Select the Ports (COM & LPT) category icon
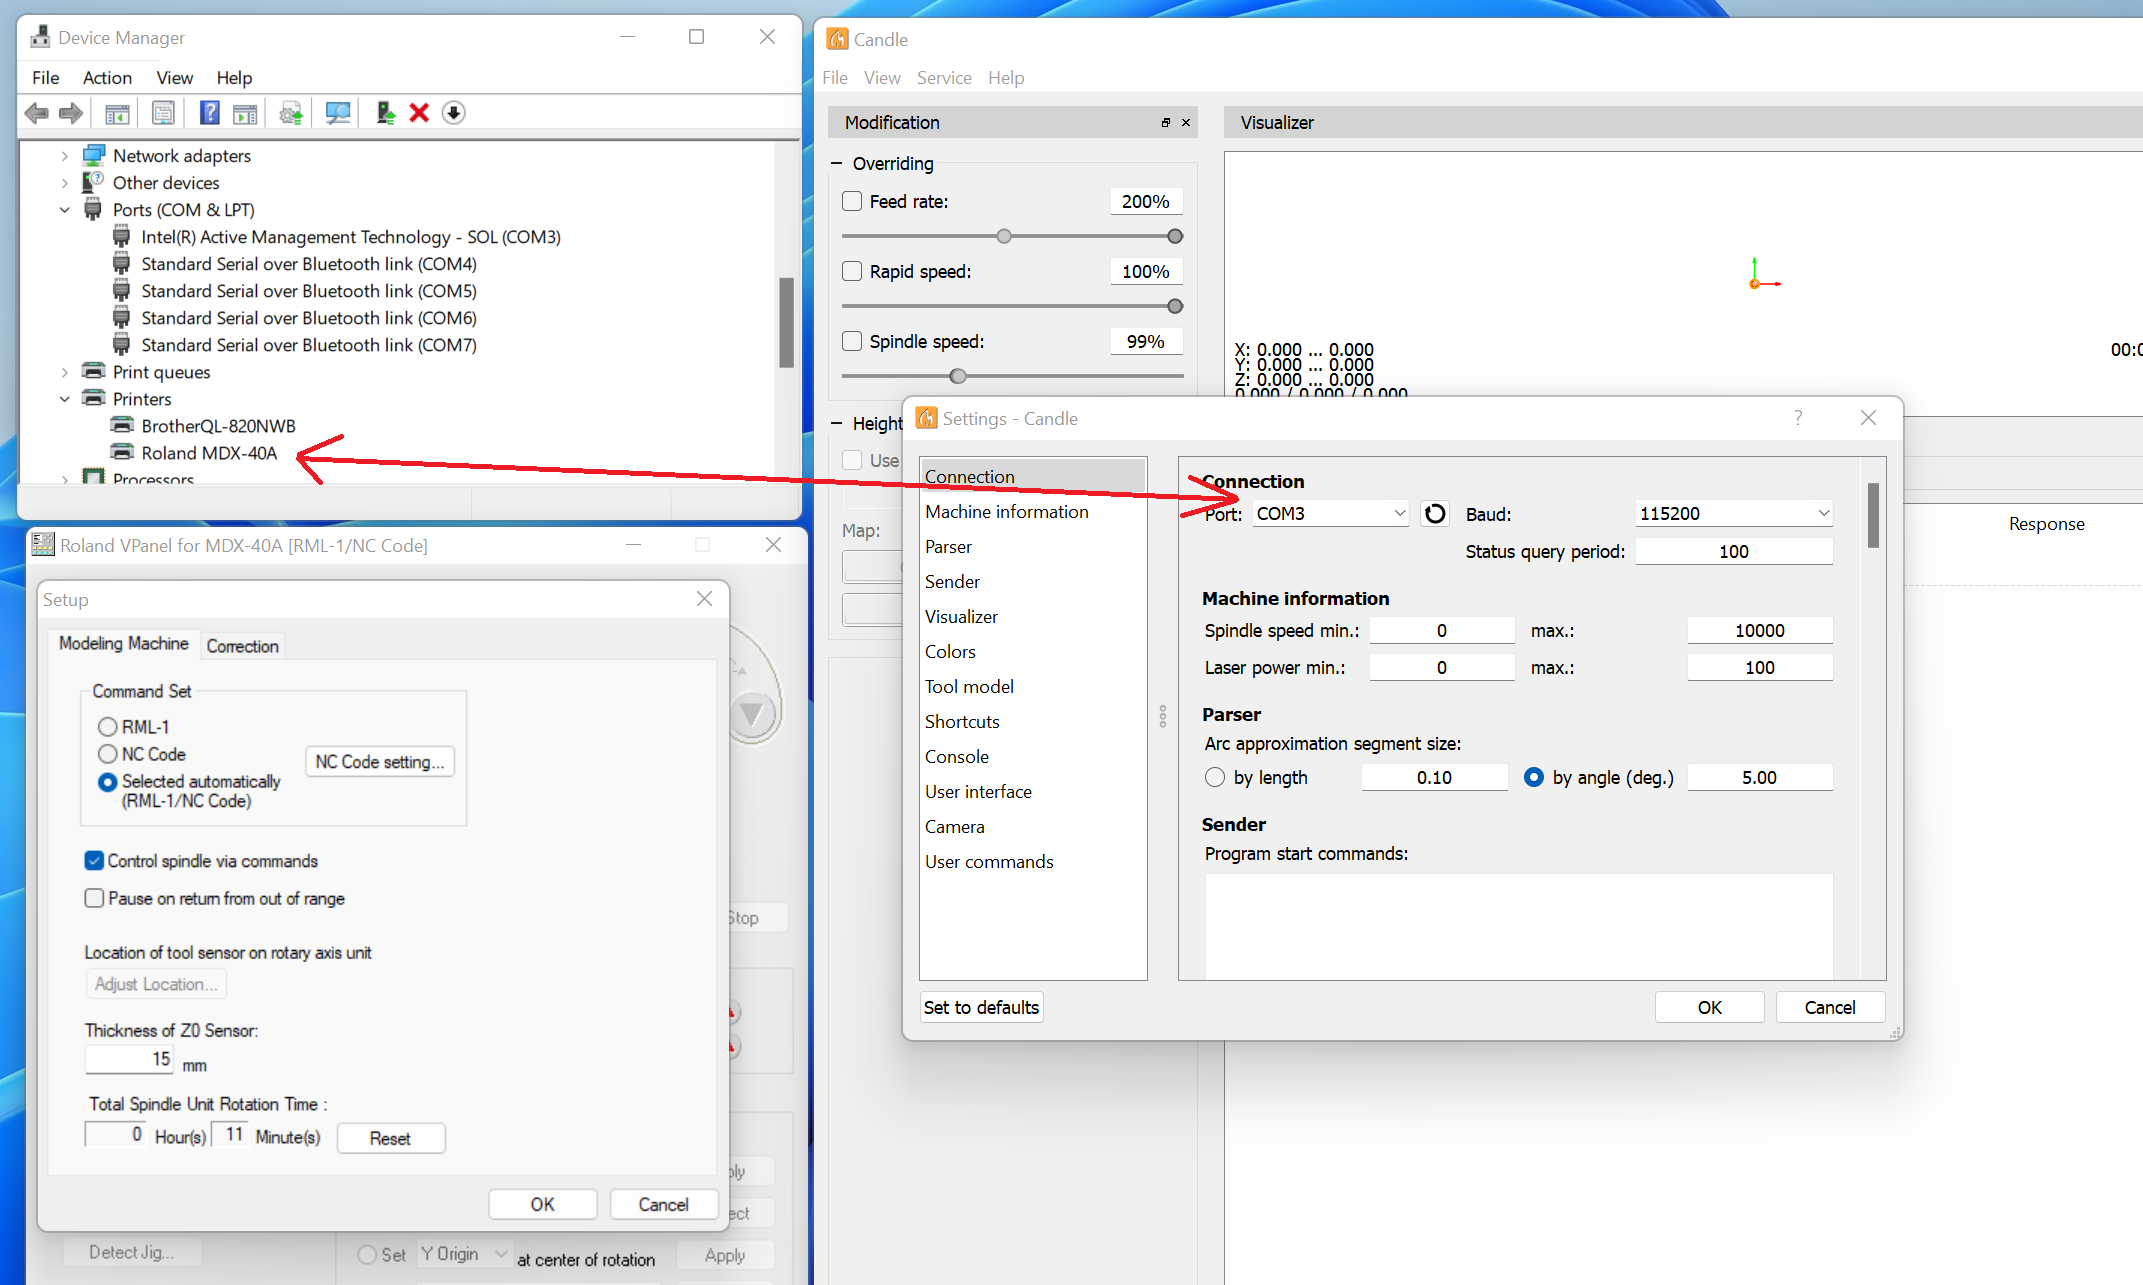 coord(93,210)
